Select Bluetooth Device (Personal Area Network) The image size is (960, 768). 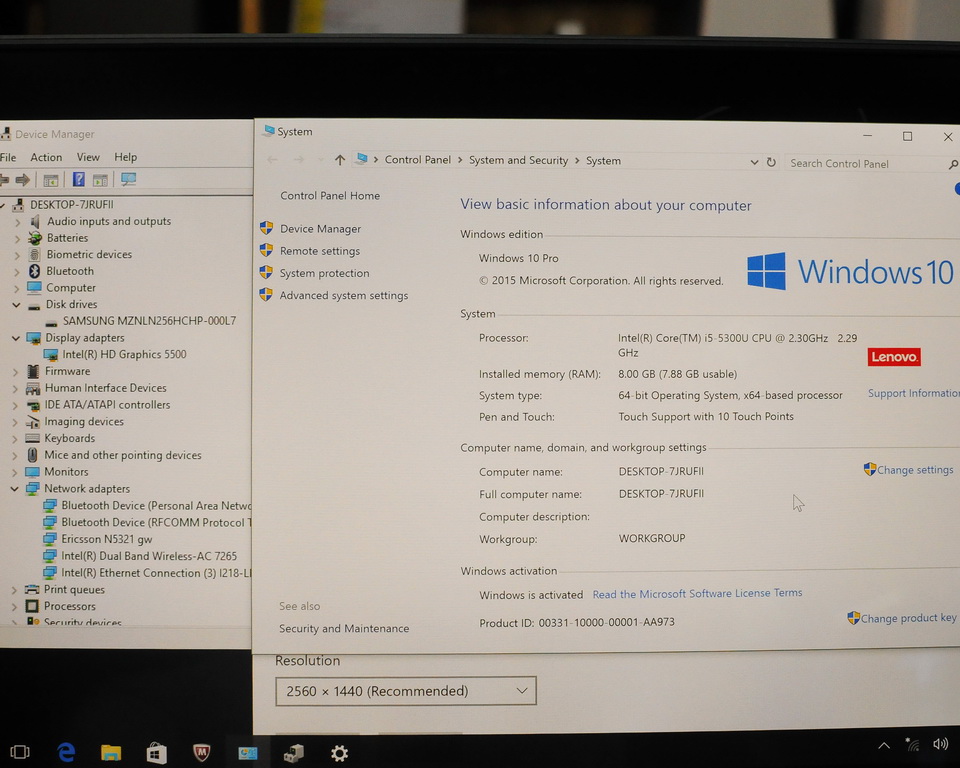(x=156, y=505)
